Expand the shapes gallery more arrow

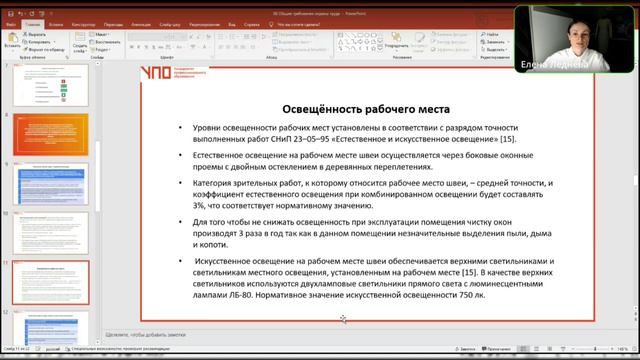coord(380,48)
